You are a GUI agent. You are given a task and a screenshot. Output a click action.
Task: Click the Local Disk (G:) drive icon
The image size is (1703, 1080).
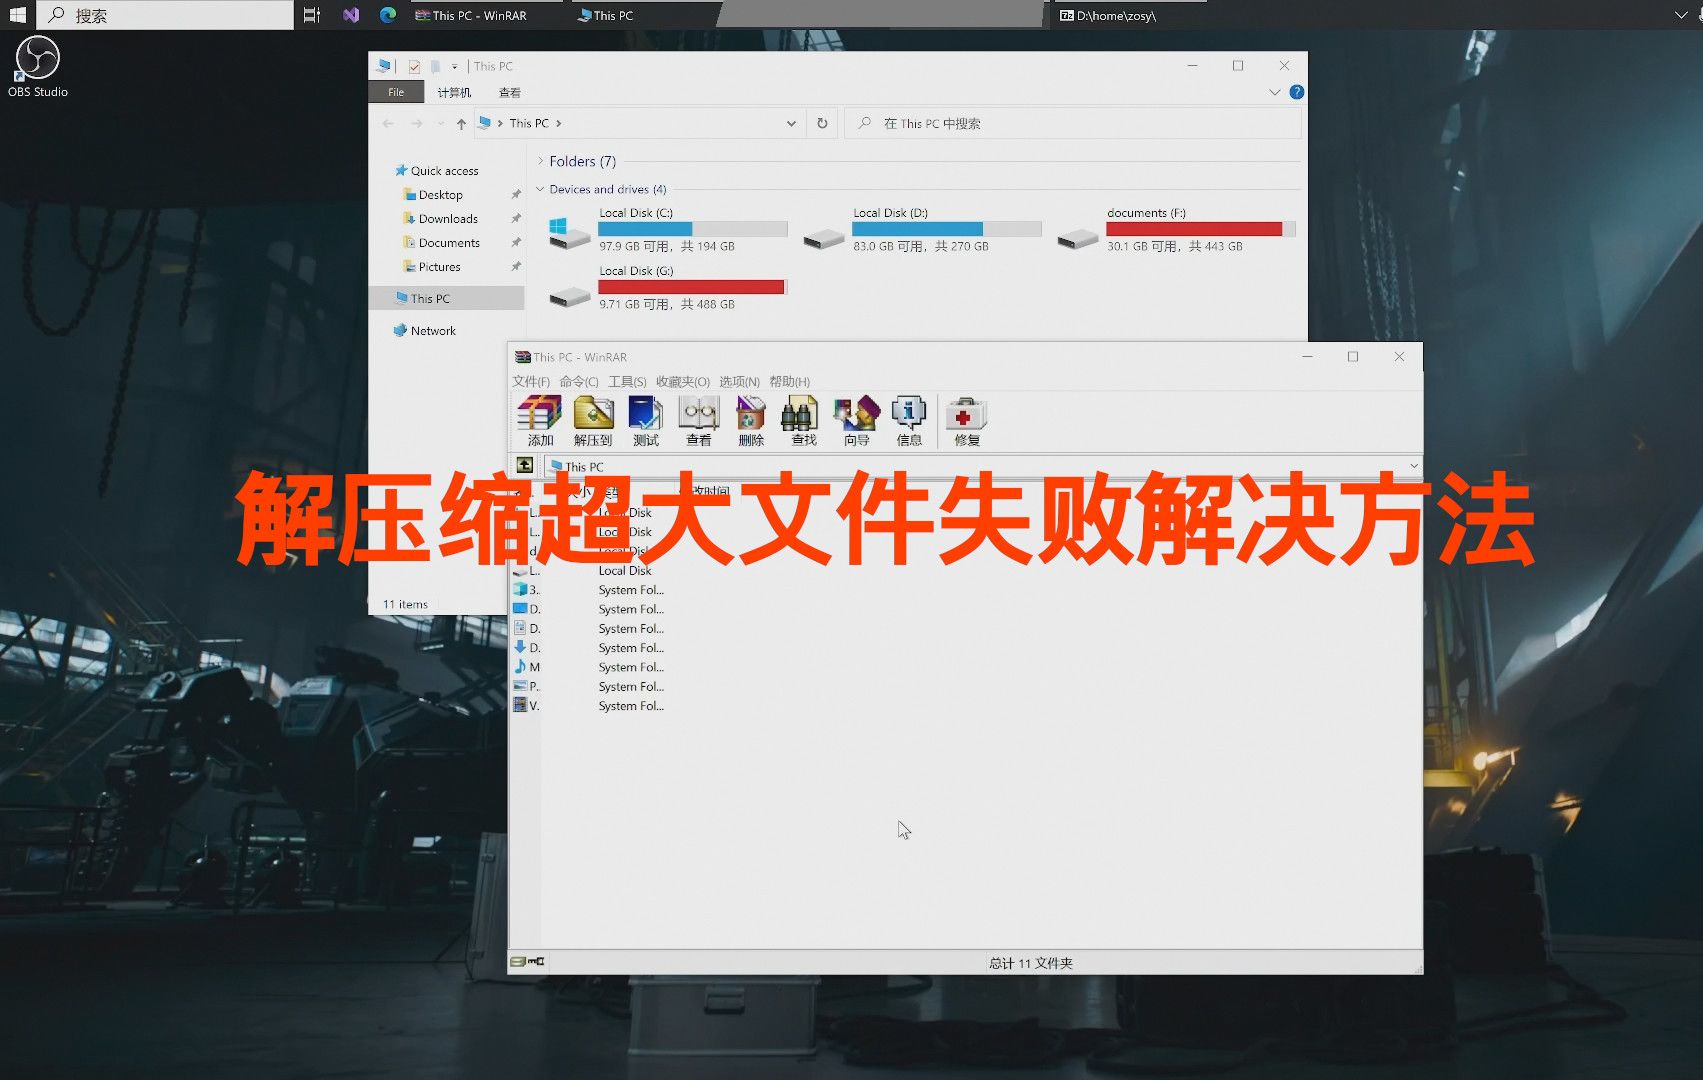(569, 296)
